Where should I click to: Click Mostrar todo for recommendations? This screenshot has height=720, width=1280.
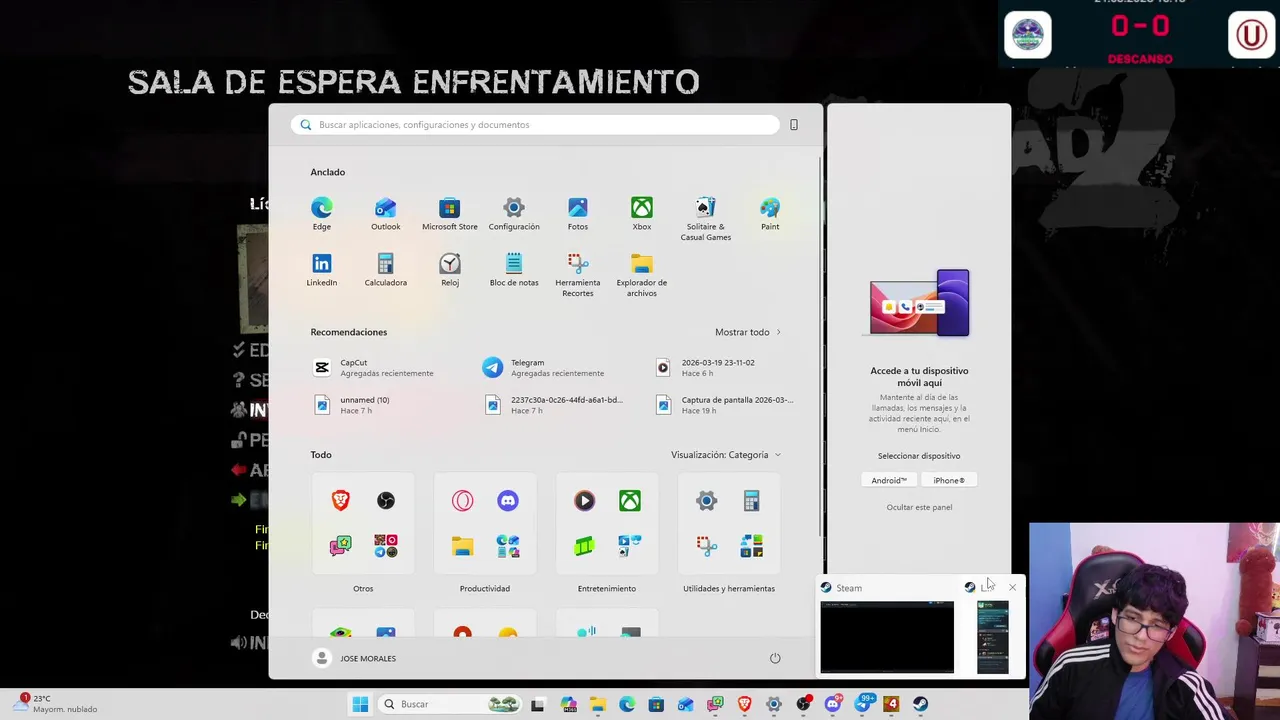(748, 332)
